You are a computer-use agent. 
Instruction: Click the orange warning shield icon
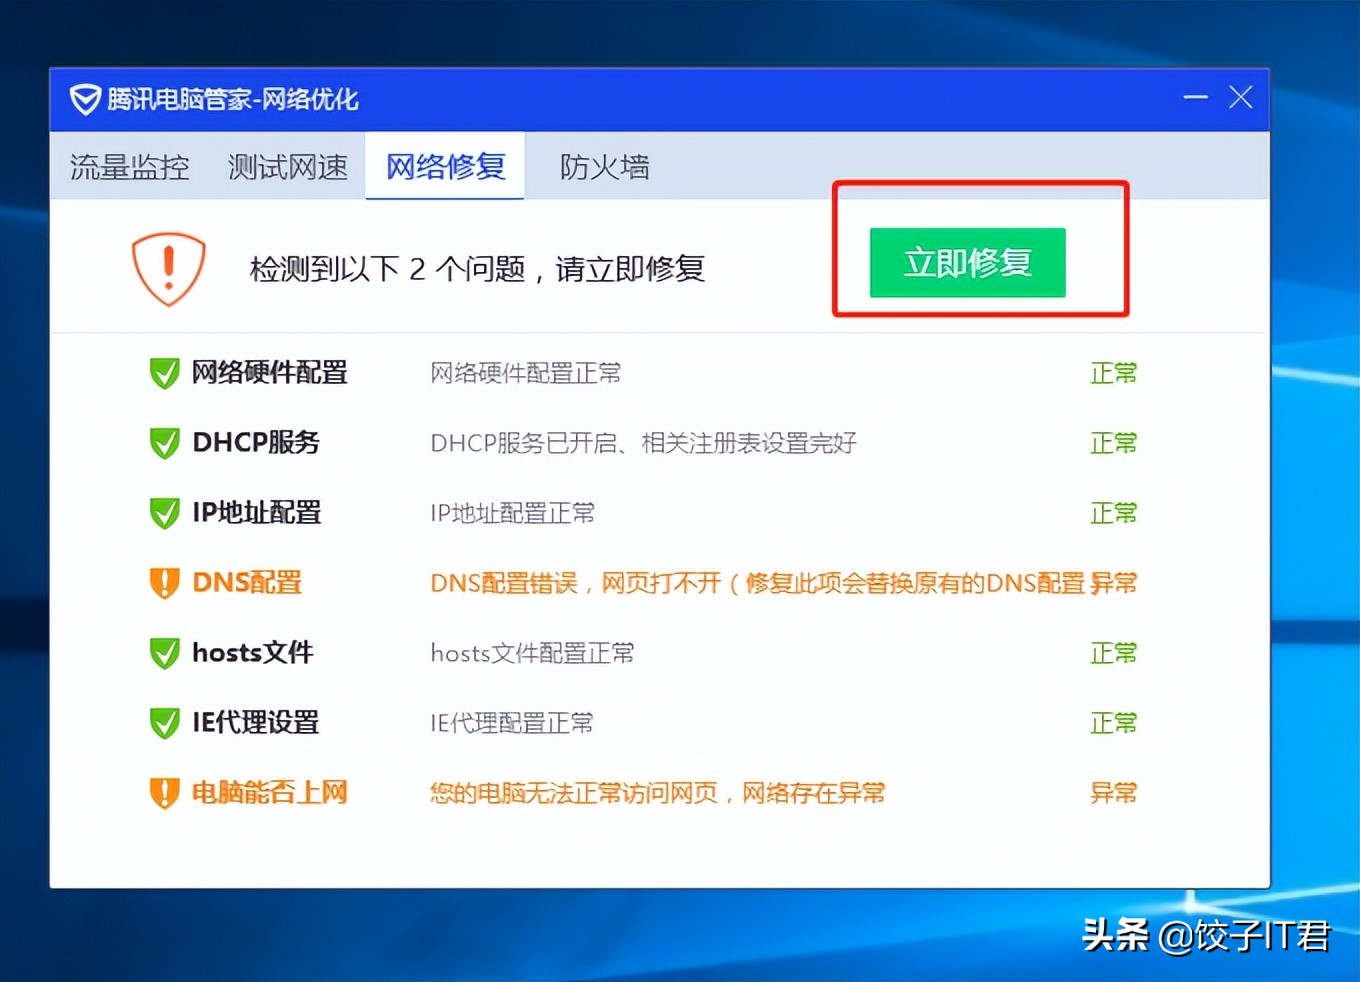coord(168,268)
